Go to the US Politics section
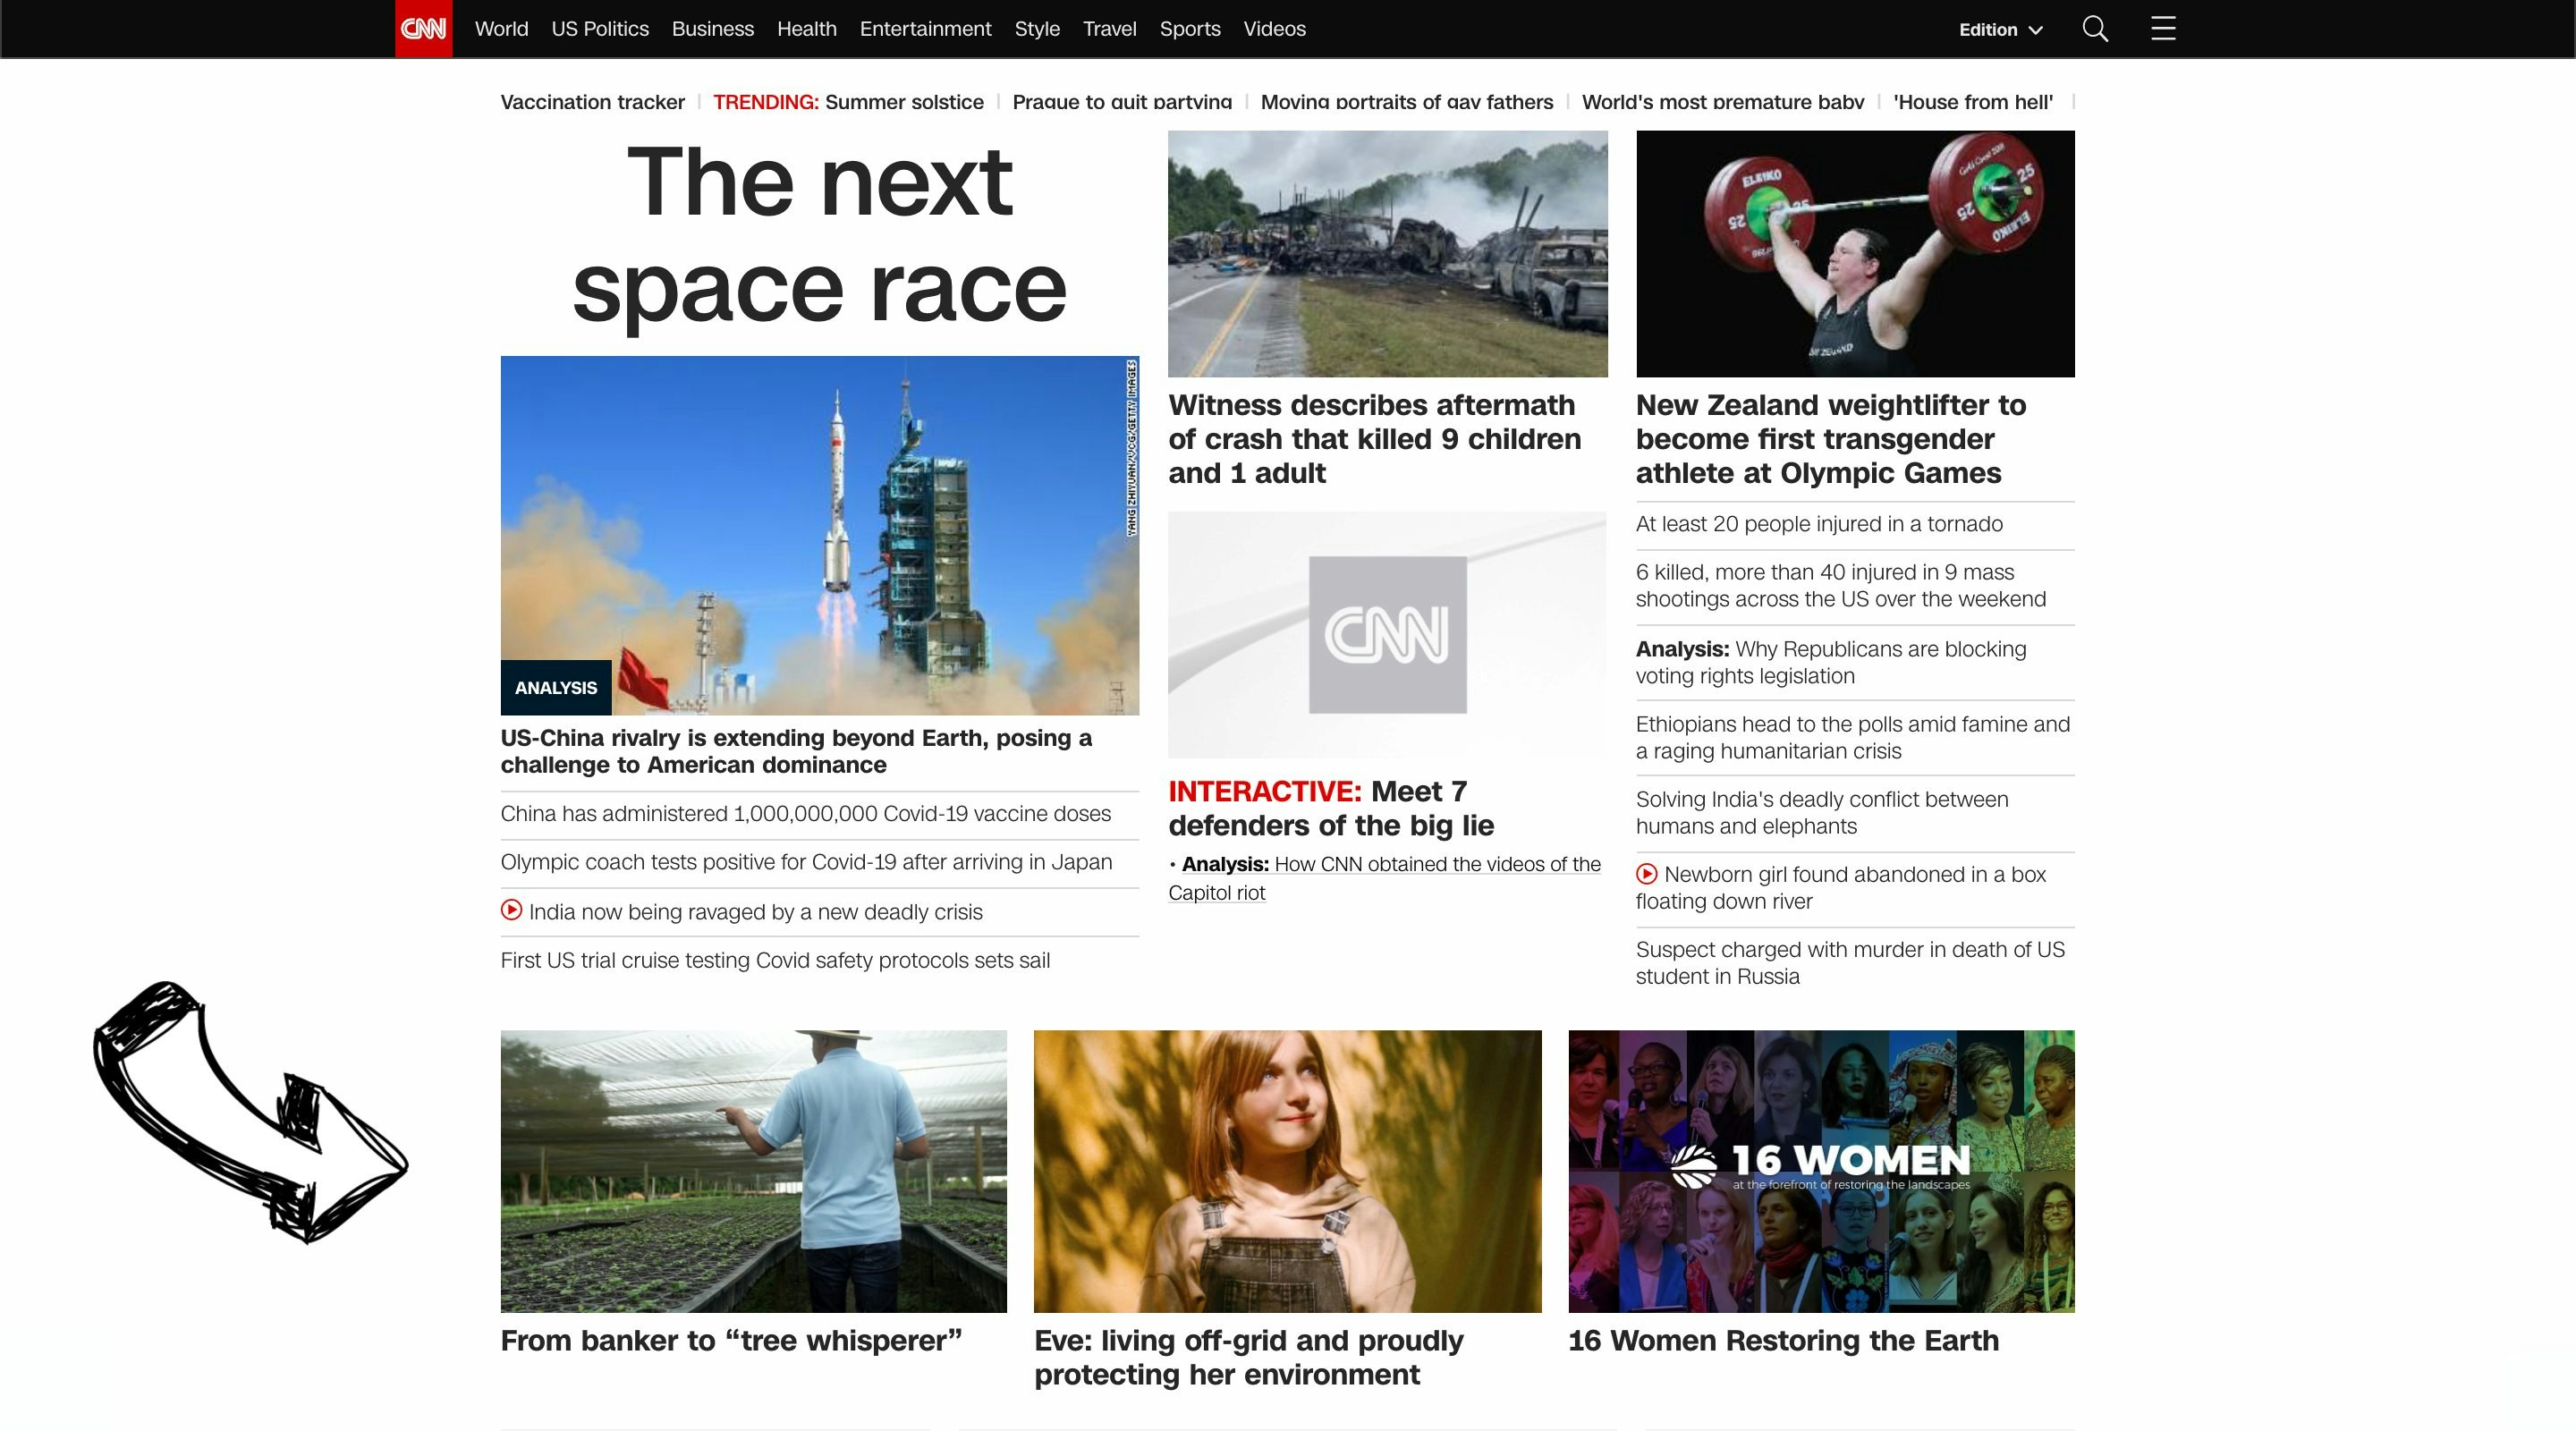Image resolution: width=2576 pixels, height=1431 pixels. tap(600, 29)
